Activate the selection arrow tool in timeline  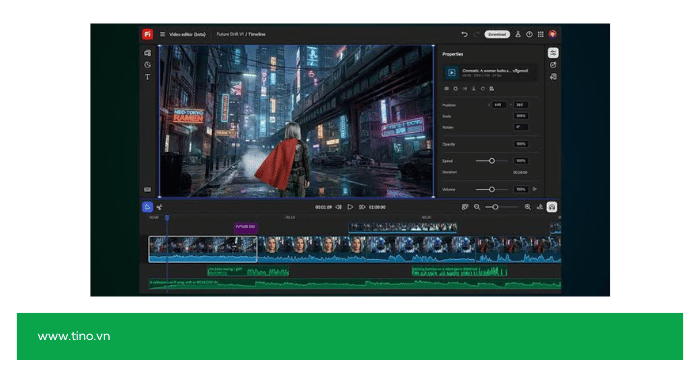(x=147, y=207)
